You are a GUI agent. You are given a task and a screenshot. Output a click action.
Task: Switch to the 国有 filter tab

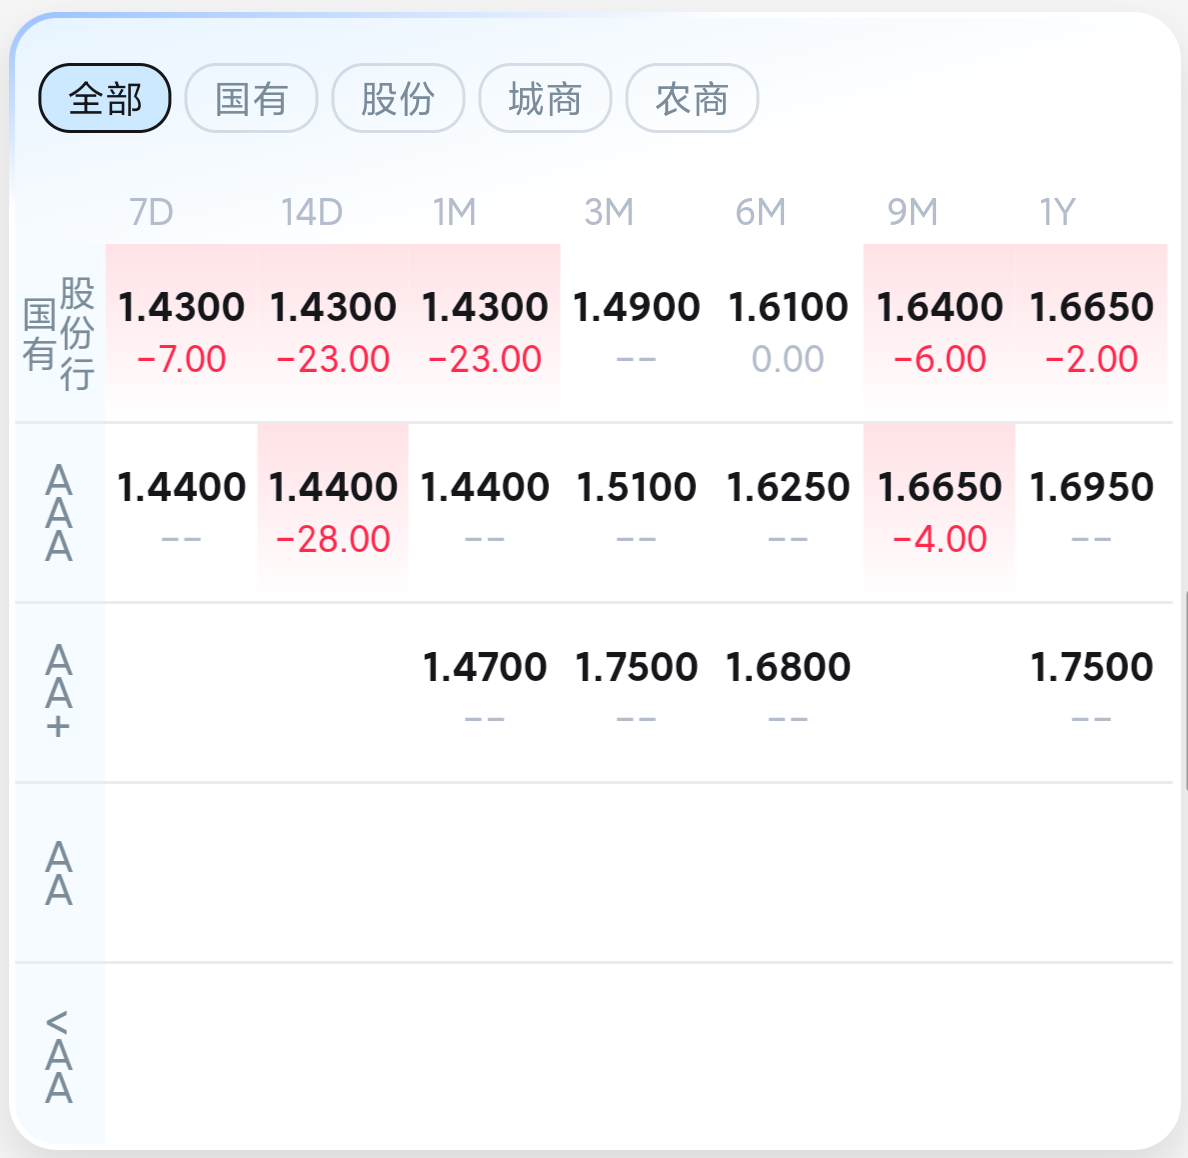point(252,99)
